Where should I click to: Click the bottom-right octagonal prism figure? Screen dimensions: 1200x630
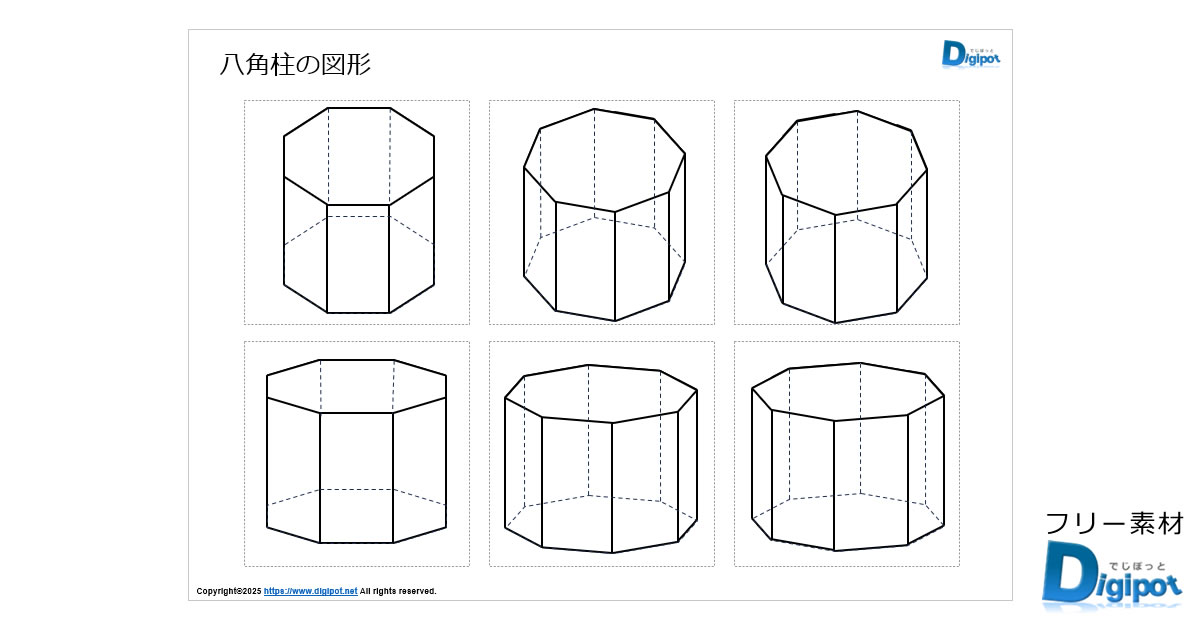coord(847,456)
